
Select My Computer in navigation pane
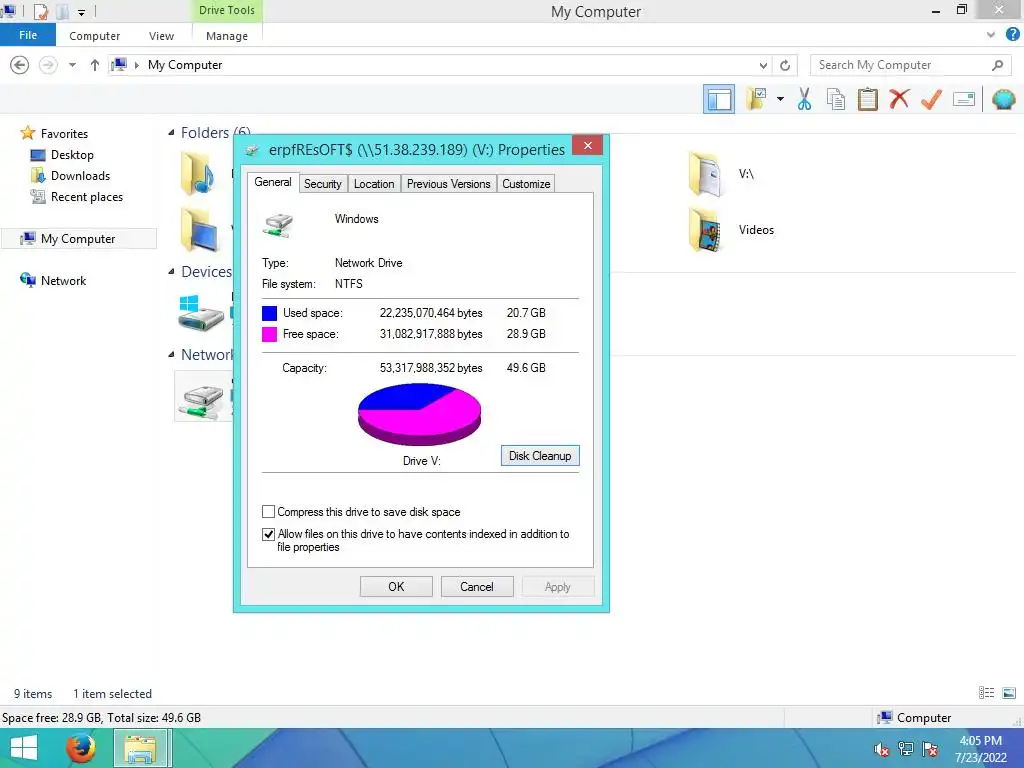click(78, 239)
